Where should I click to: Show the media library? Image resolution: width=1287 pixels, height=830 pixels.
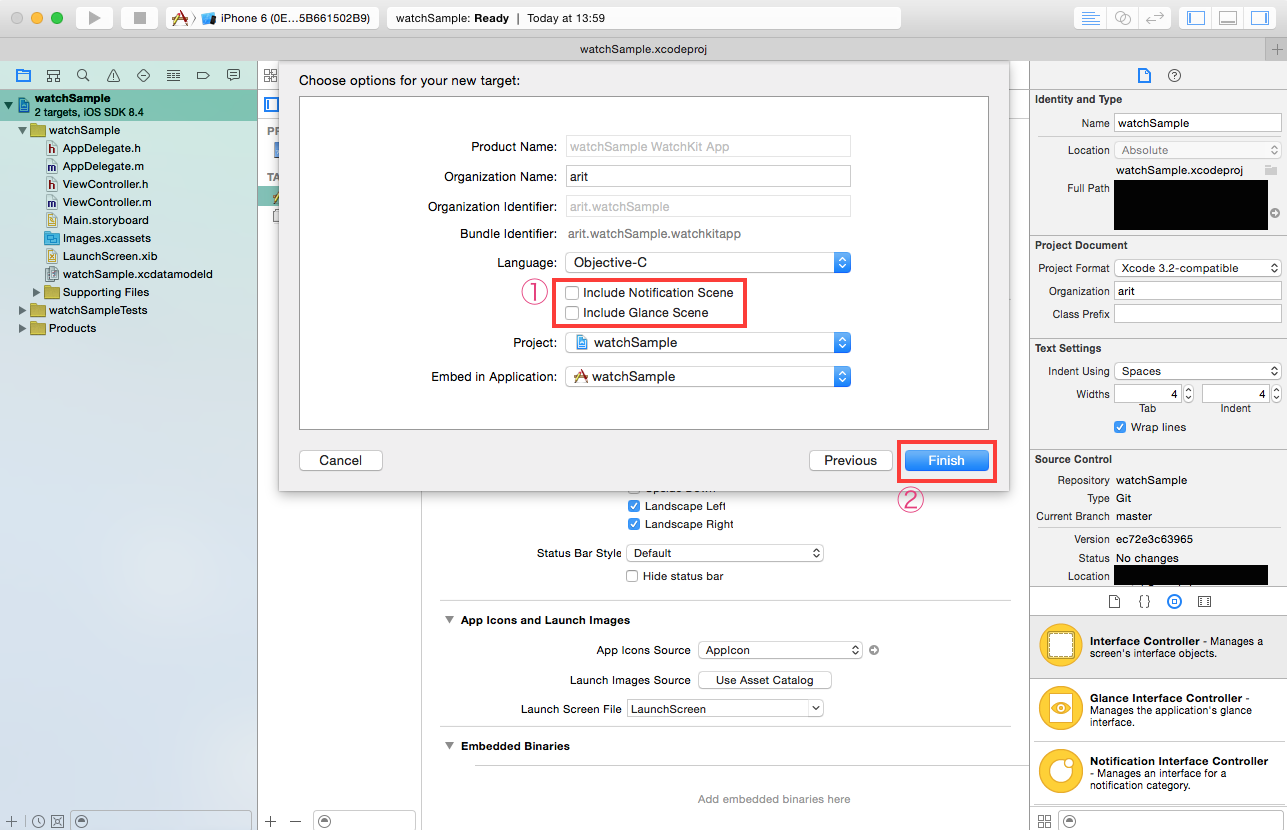click(1204, 602)
